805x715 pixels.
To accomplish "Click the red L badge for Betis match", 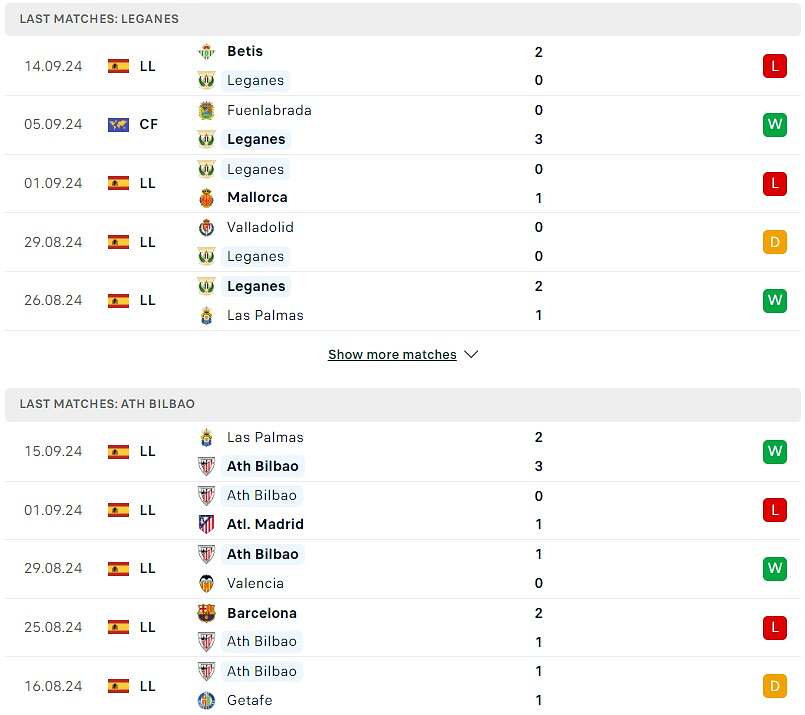I will pos(774,66).
